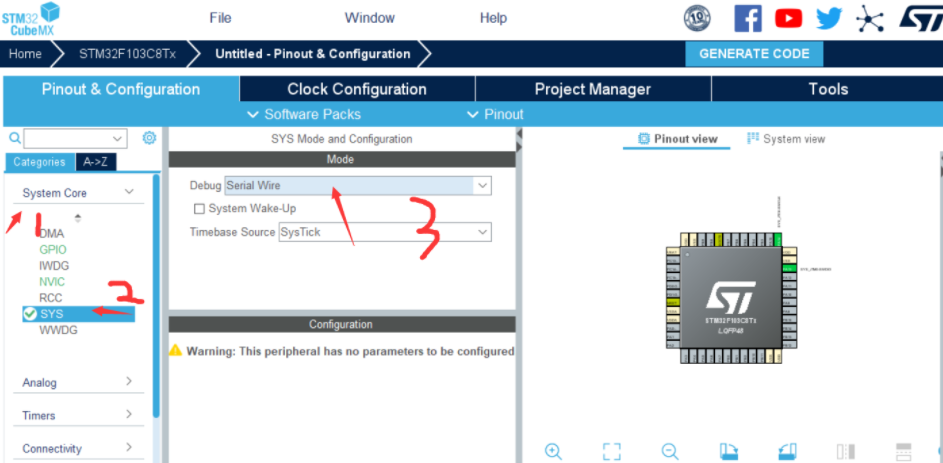Select IWDG in System Core list

coord(54,266)
